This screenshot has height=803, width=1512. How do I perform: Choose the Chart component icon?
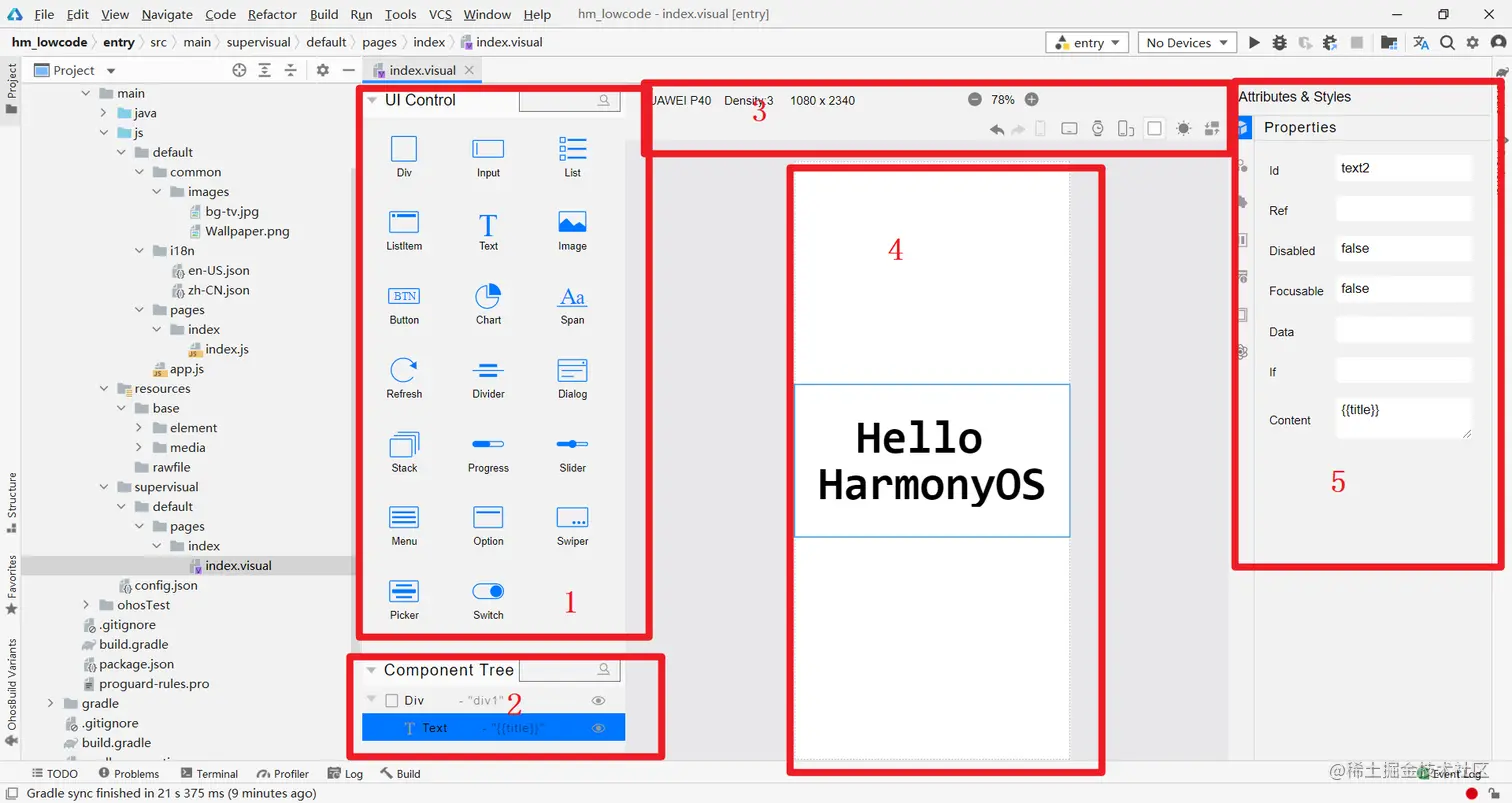pyautogui.click(x=488, y=296)
